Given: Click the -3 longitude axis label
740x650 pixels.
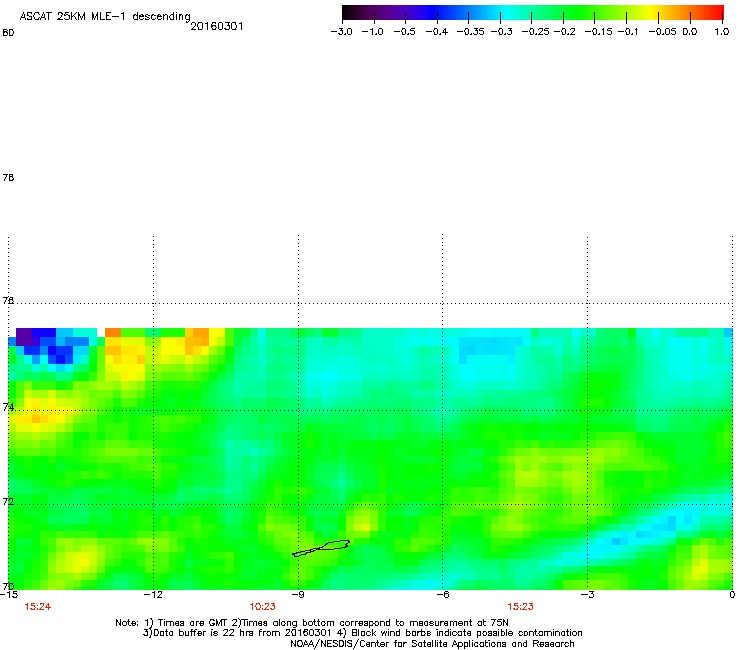Looking at the screenshot, I should click(x=587, y=594).
